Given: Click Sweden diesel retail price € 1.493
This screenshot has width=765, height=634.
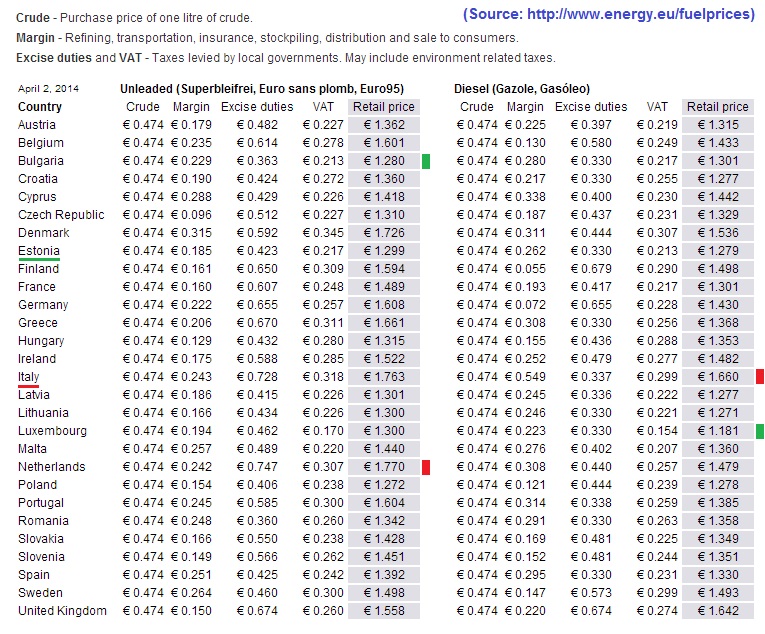Looking at the screenshot, I should pos(718,593).
